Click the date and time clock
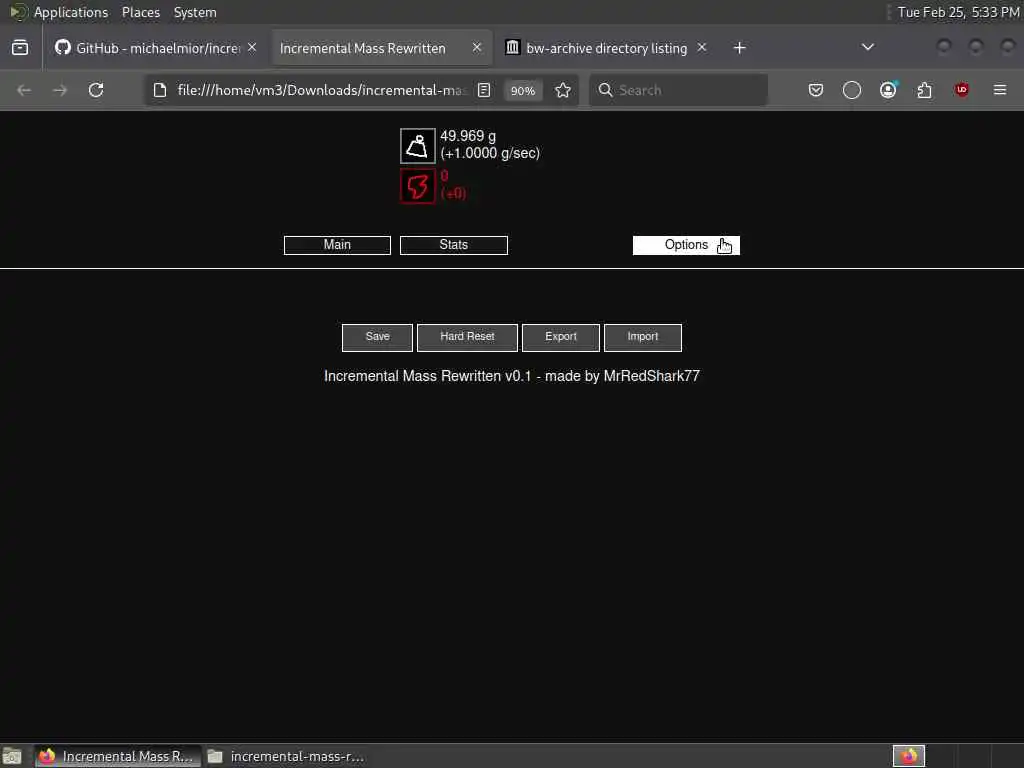This screenshot has width=1024, height=768. pyautogui.click(x=958, y=12)
